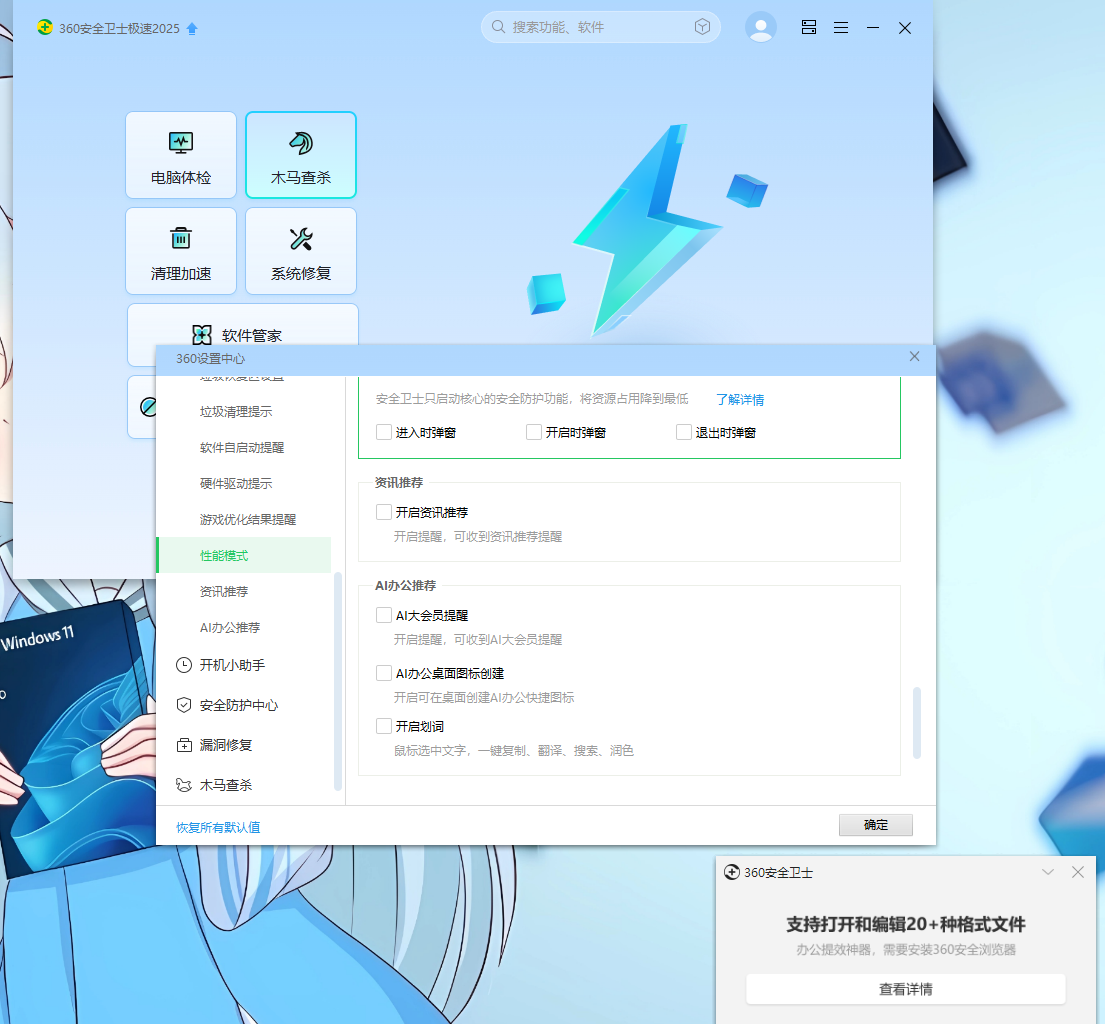This screenshot has height=1024, width=1105.
Task: Click the layout switch icon in title bar
Action: coord(808,27)
